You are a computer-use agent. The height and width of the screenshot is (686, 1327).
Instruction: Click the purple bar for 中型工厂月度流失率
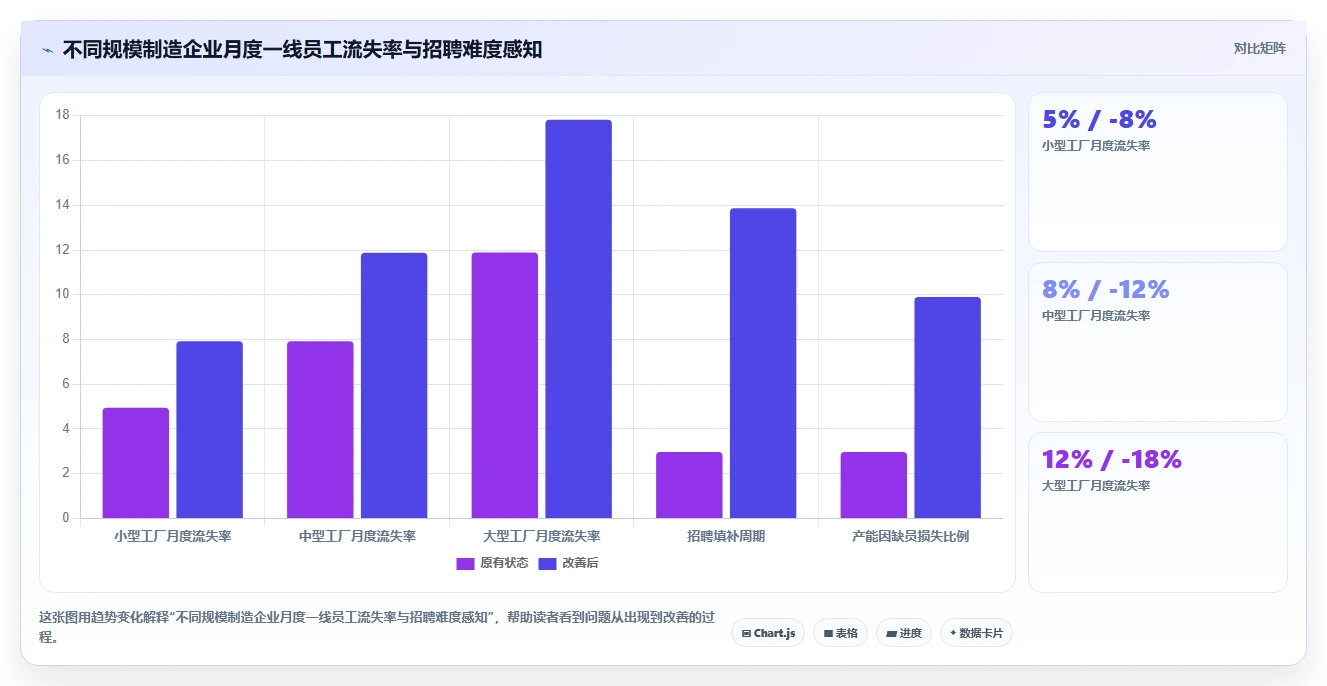point(320,430)
